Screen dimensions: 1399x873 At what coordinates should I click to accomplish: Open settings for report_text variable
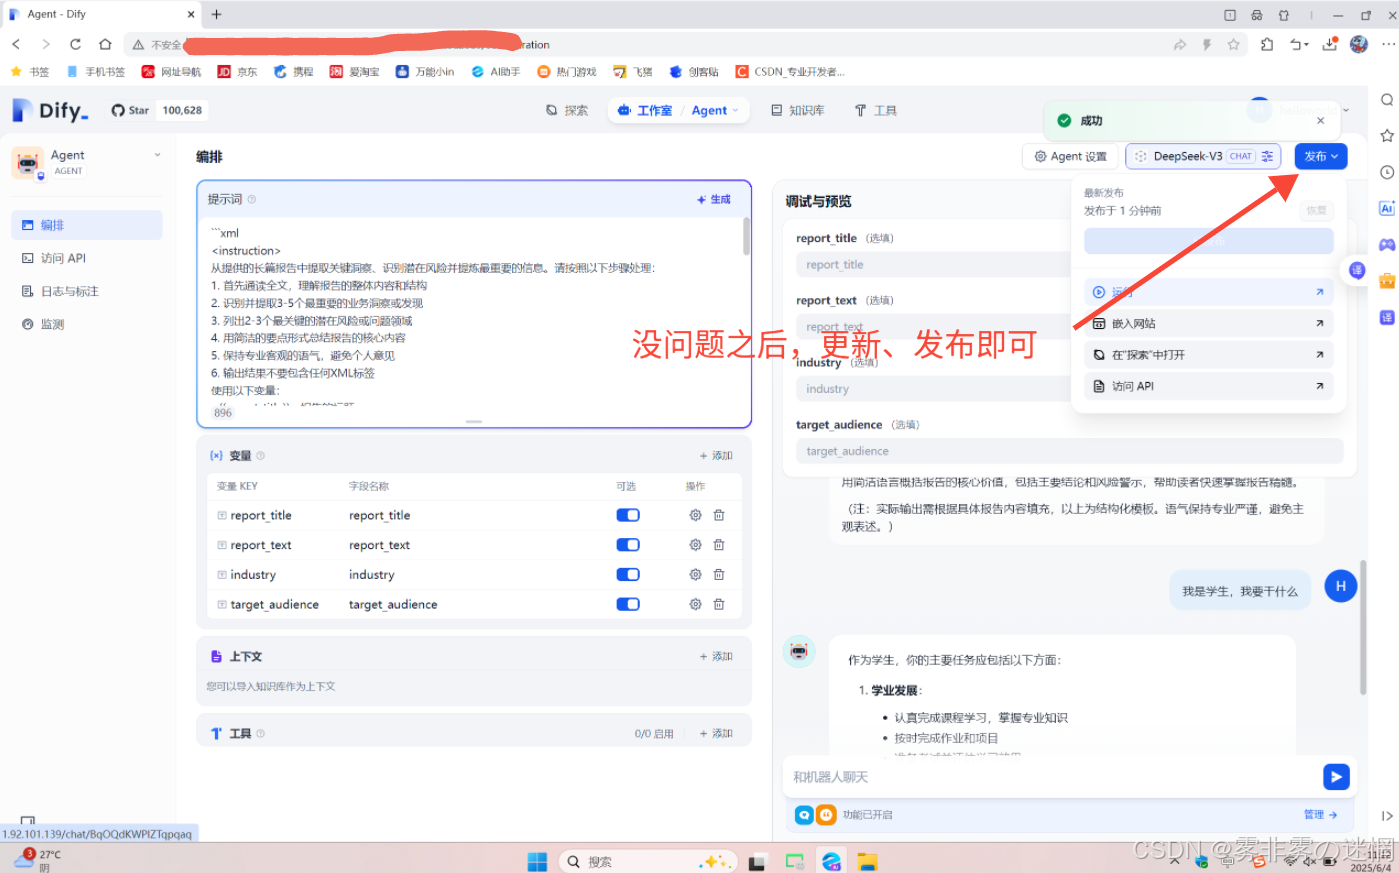(x=695, y=545)
